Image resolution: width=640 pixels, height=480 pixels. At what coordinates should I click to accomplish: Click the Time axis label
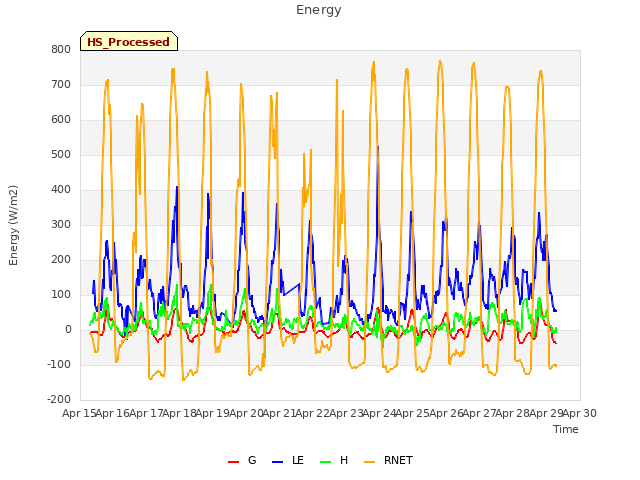tap(565, 429)
